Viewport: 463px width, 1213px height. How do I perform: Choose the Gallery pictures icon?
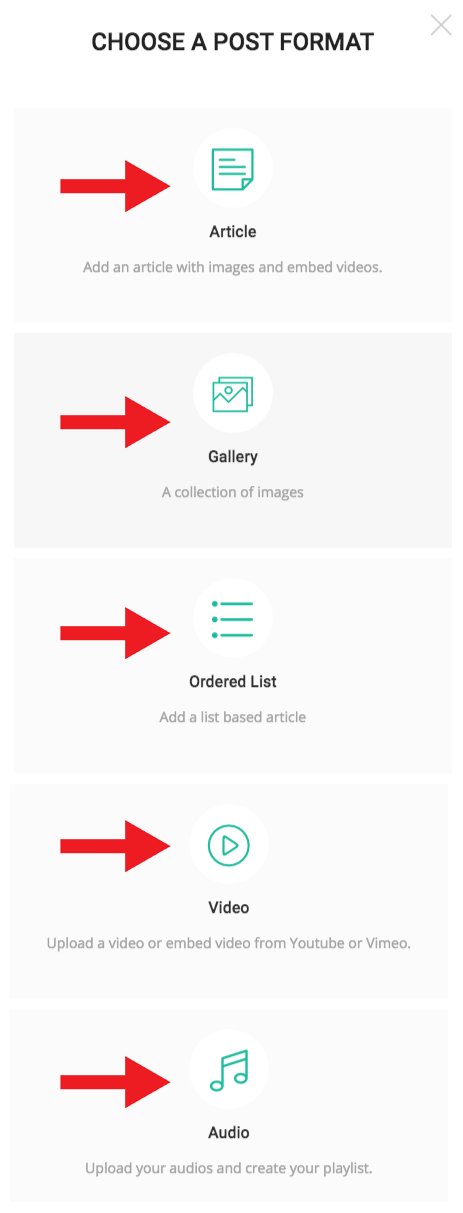point(233,394)
